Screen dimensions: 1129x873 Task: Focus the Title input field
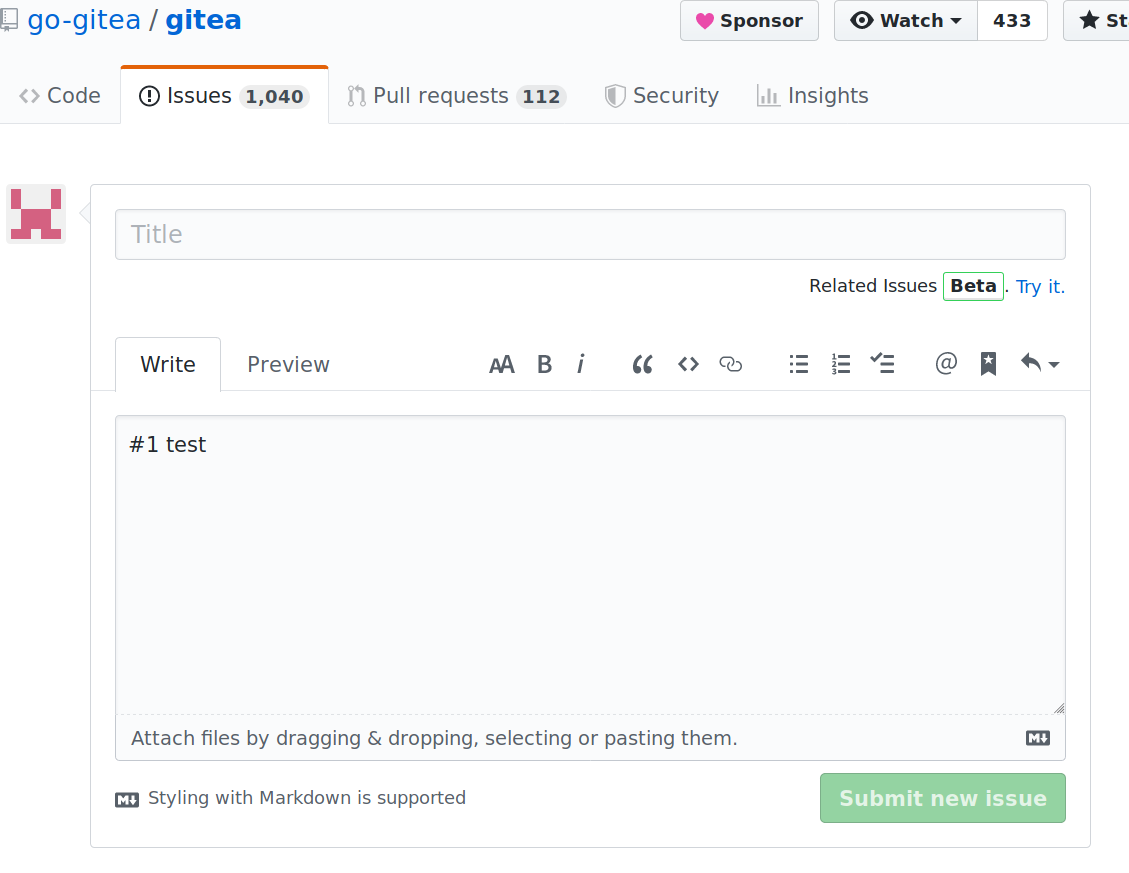pos(590,235)
